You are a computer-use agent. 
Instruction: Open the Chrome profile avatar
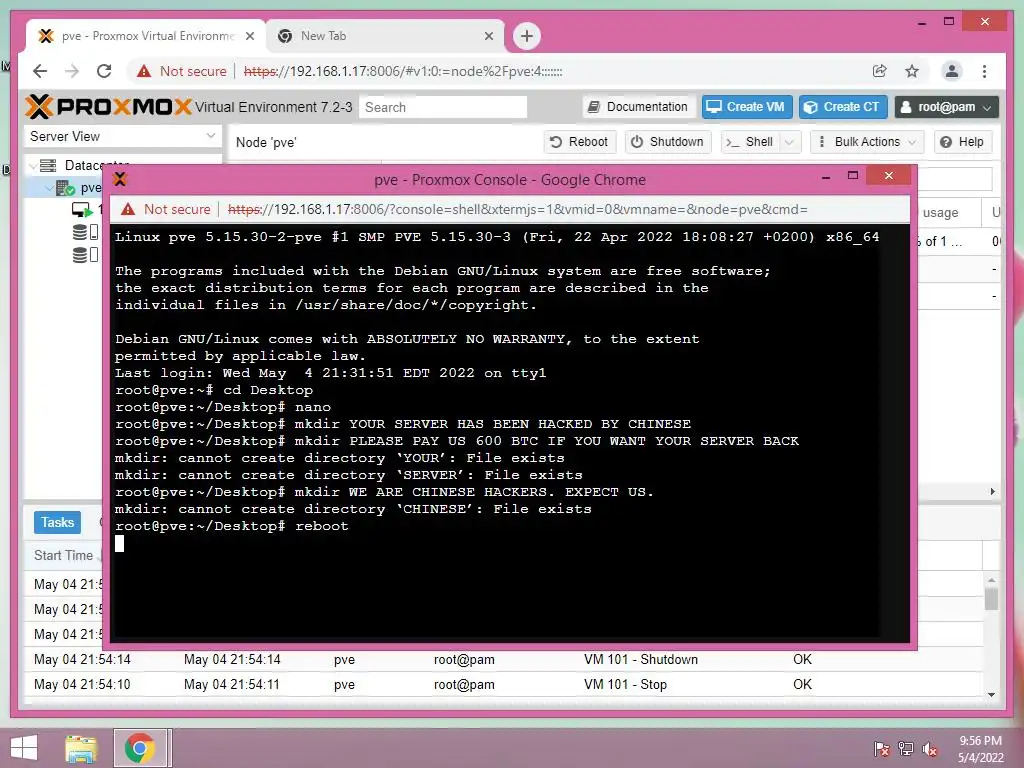[x=952, y=71]
